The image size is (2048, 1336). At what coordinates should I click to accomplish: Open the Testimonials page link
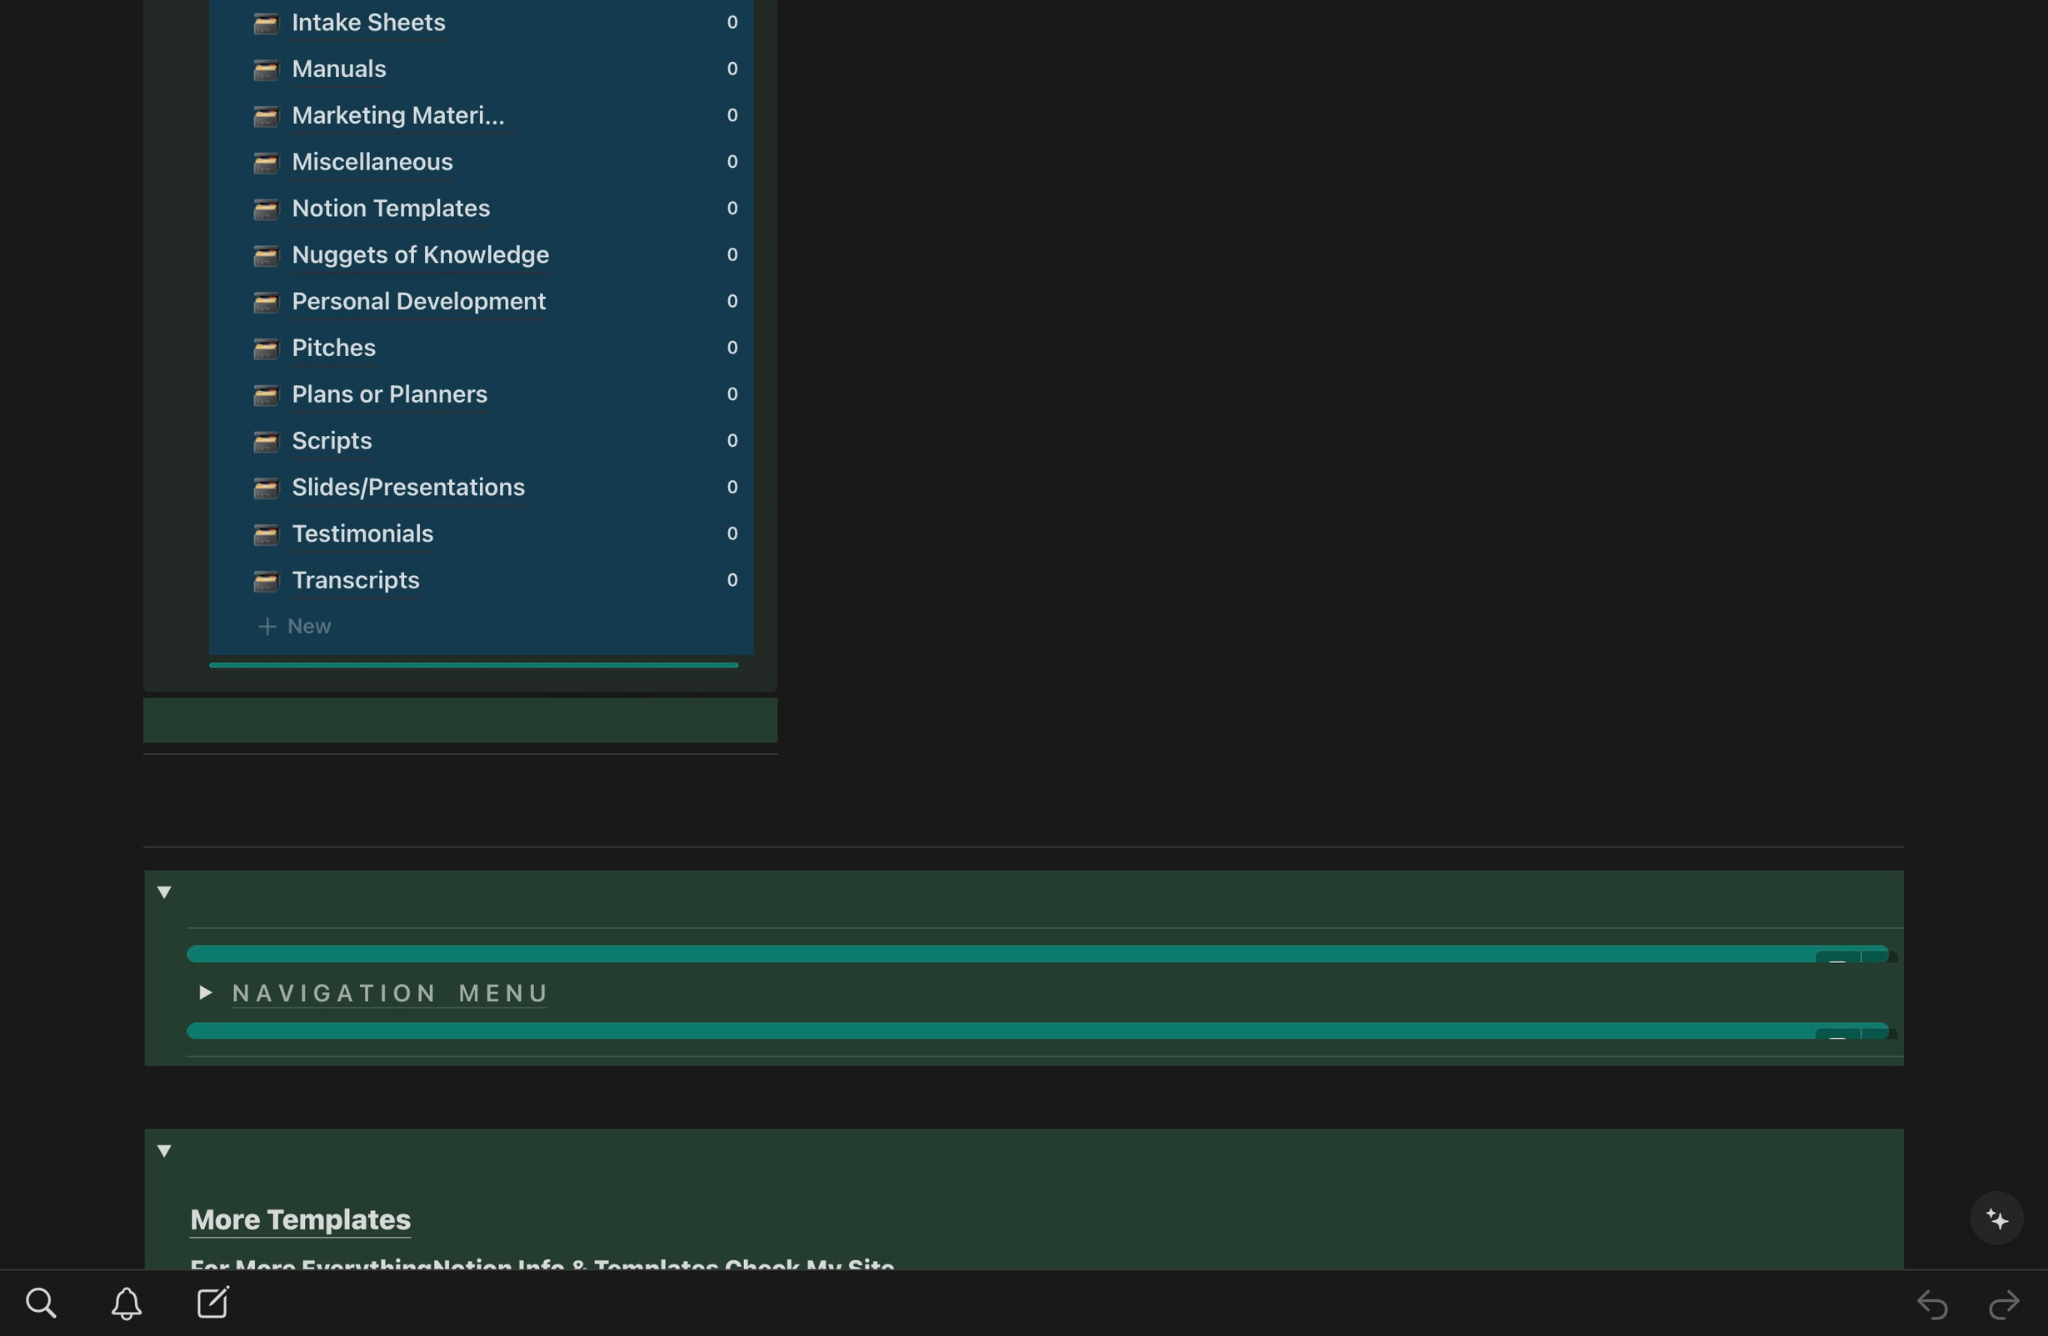tap(362, 534)
